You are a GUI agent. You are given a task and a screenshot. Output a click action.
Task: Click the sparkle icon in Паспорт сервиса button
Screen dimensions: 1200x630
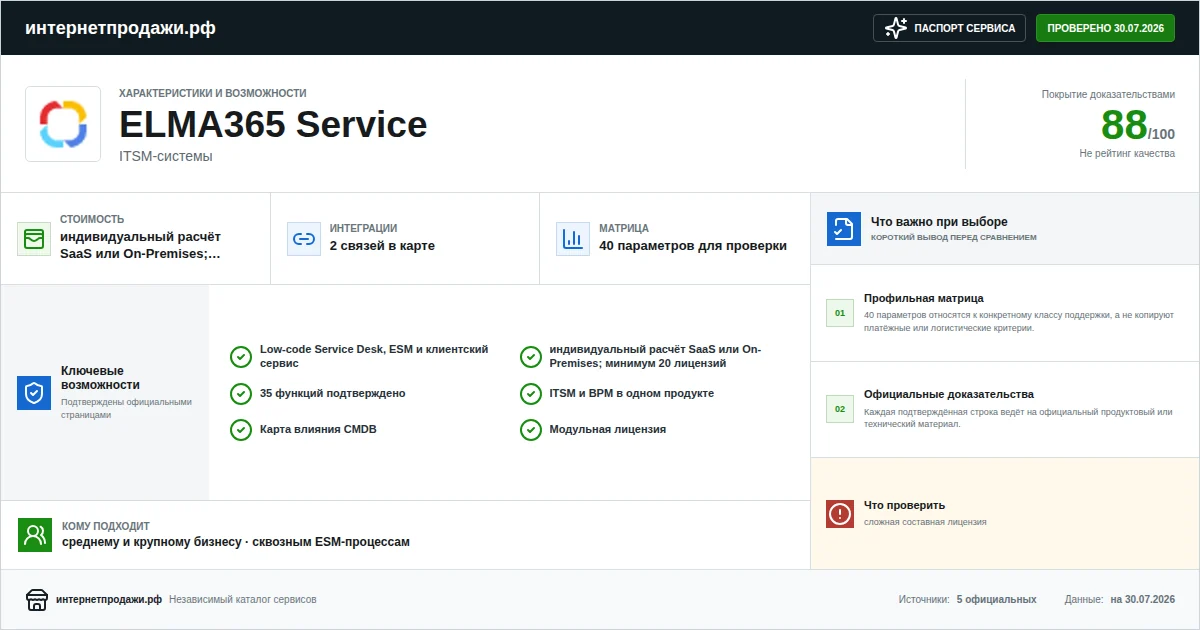pyautogui.click(x=896, y=28)
